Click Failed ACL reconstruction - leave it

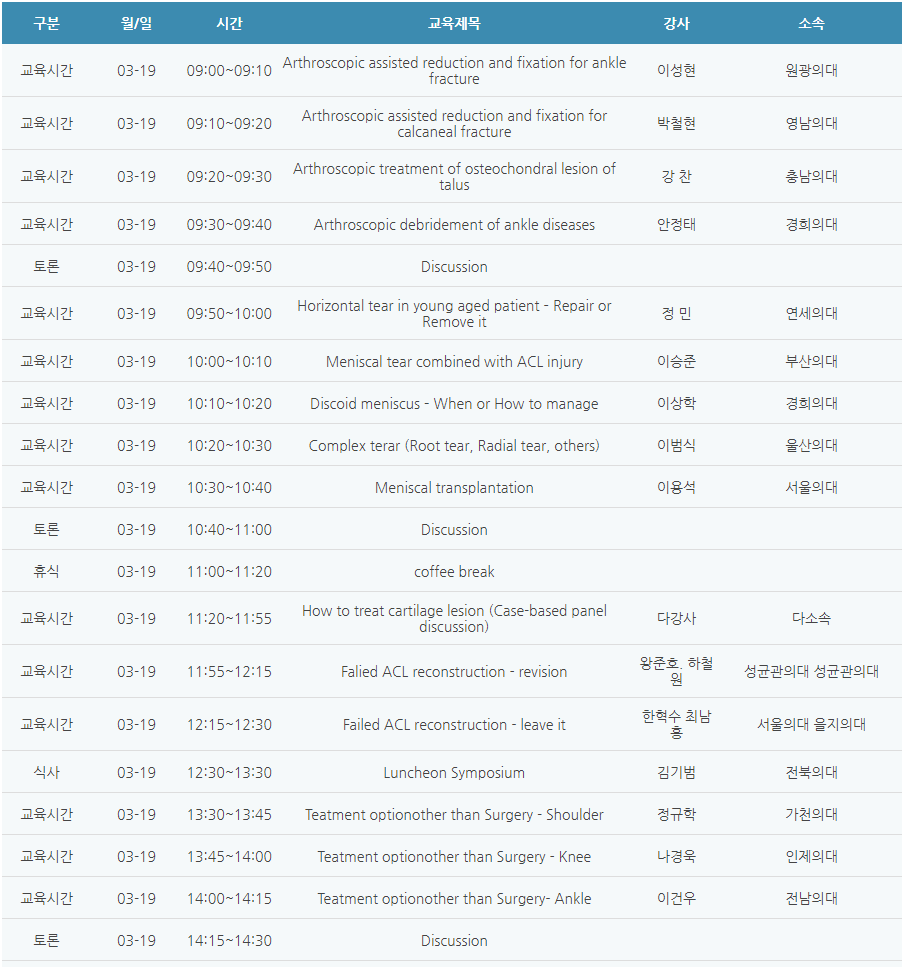[x=454, y=725]
